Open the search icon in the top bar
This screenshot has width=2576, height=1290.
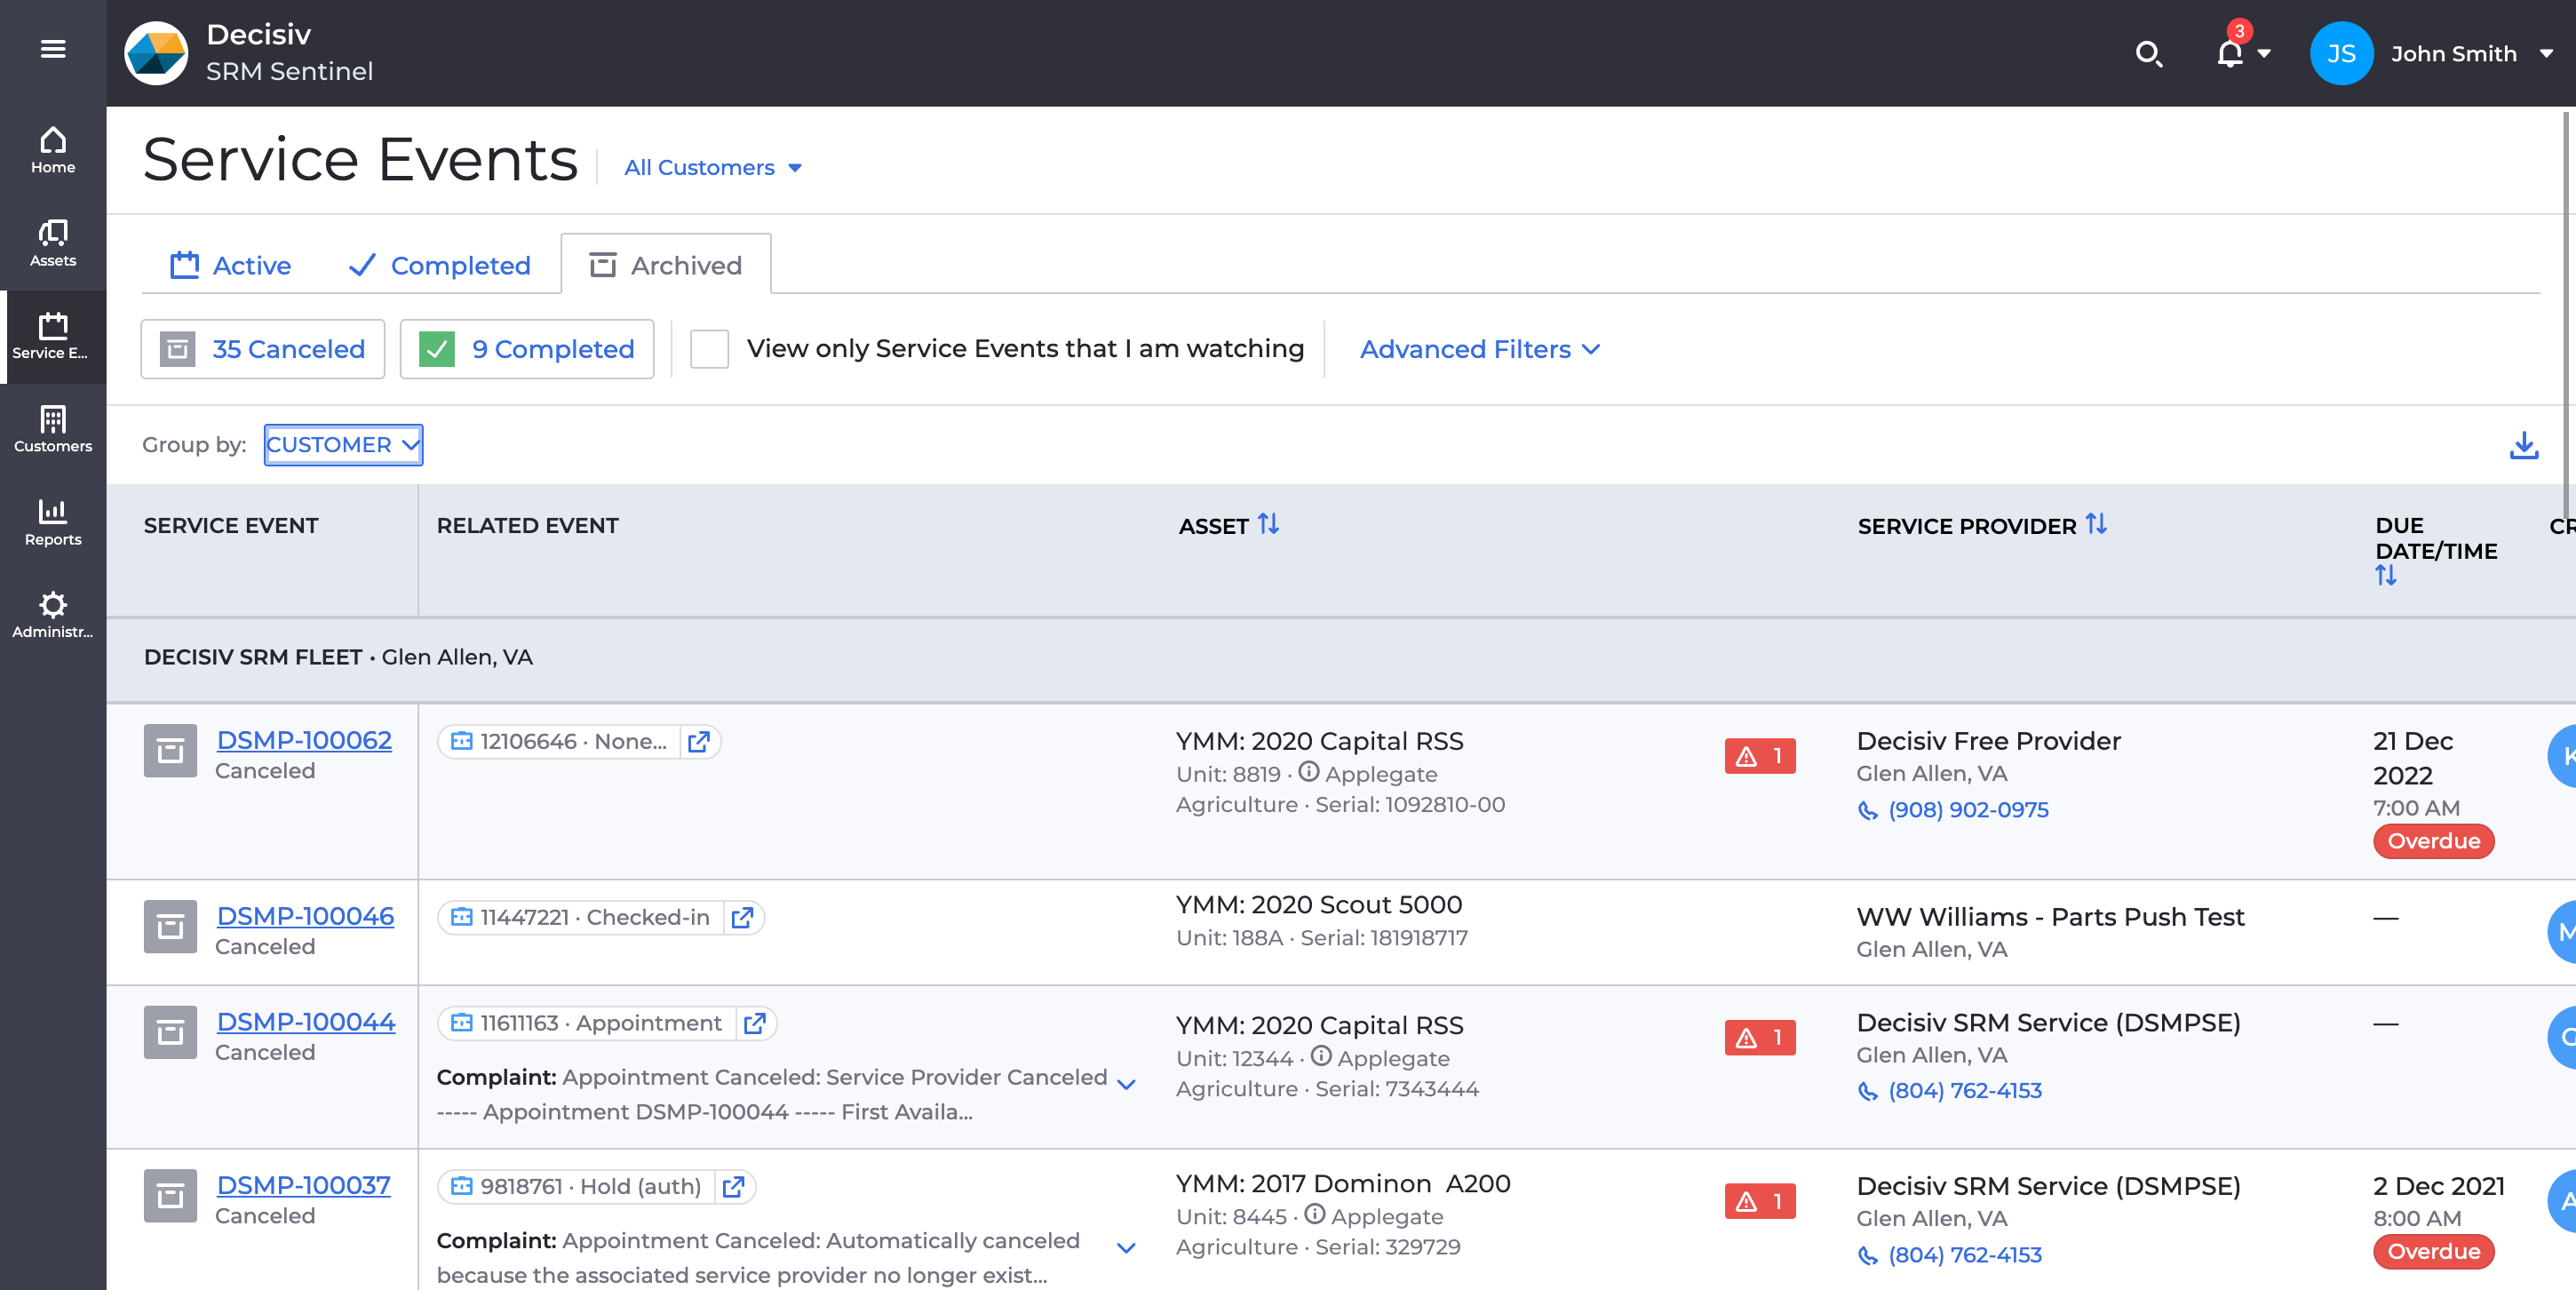[x=2149, y=55]
